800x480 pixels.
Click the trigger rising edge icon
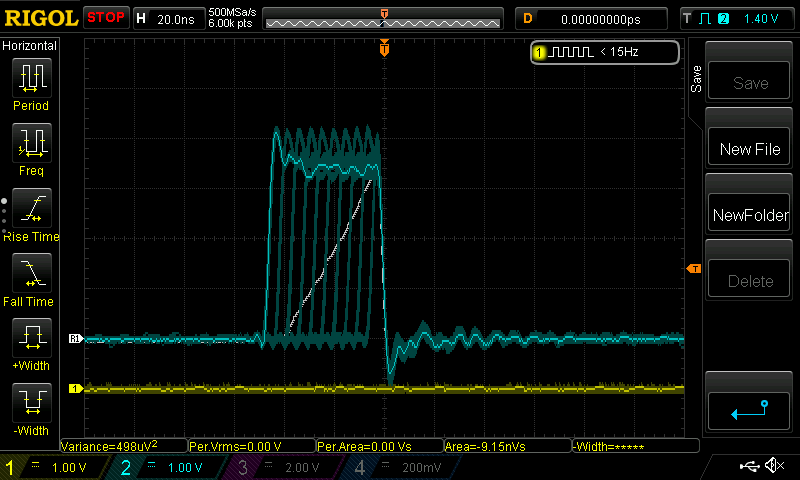click(705, 19)
